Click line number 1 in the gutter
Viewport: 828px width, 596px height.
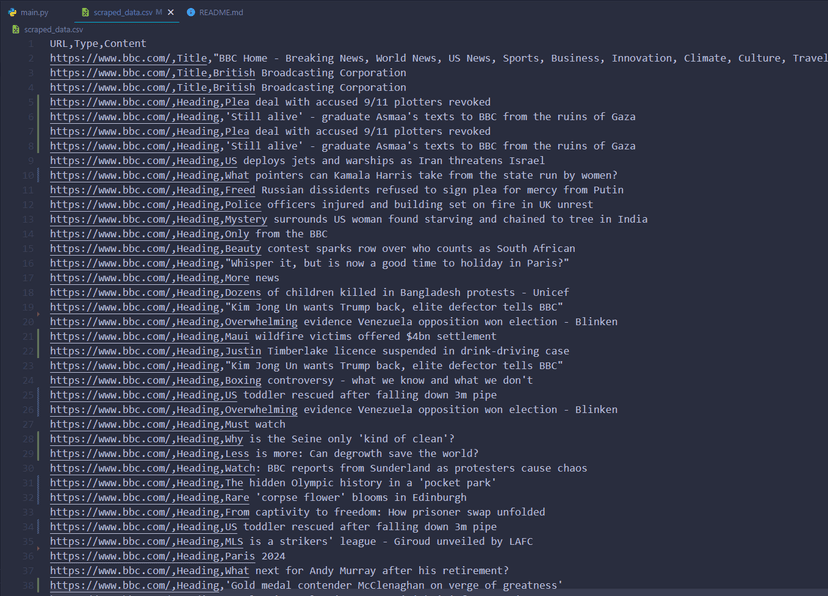29,44
